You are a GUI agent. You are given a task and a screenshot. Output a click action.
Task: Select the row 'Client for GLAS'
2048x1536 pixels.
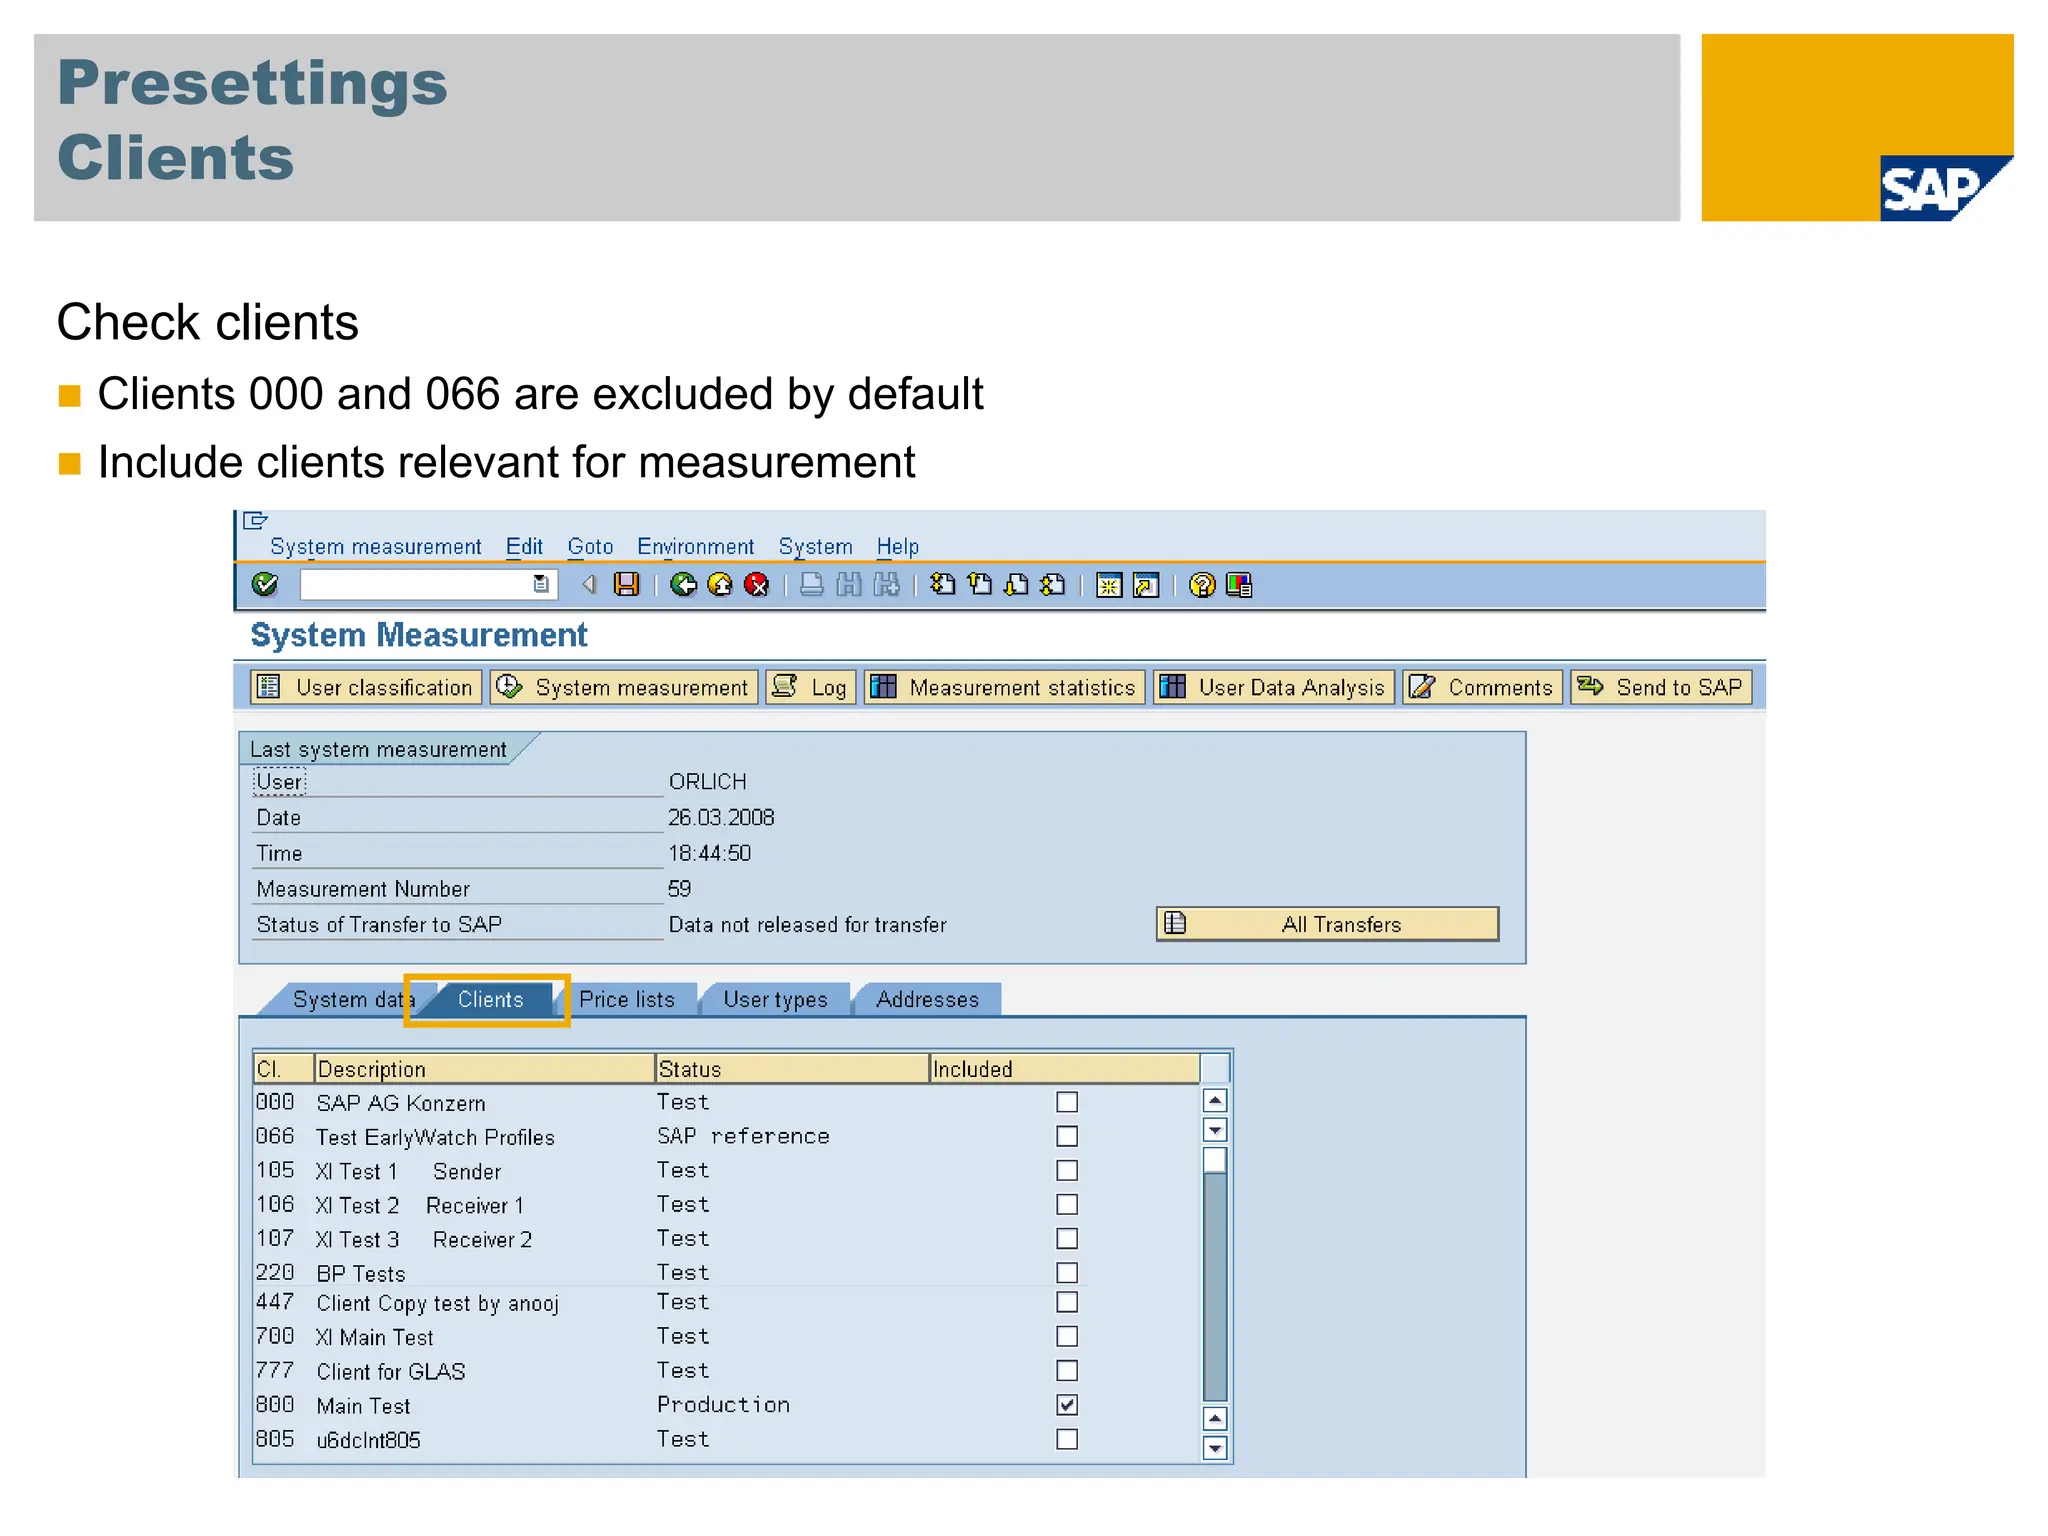726,1371
